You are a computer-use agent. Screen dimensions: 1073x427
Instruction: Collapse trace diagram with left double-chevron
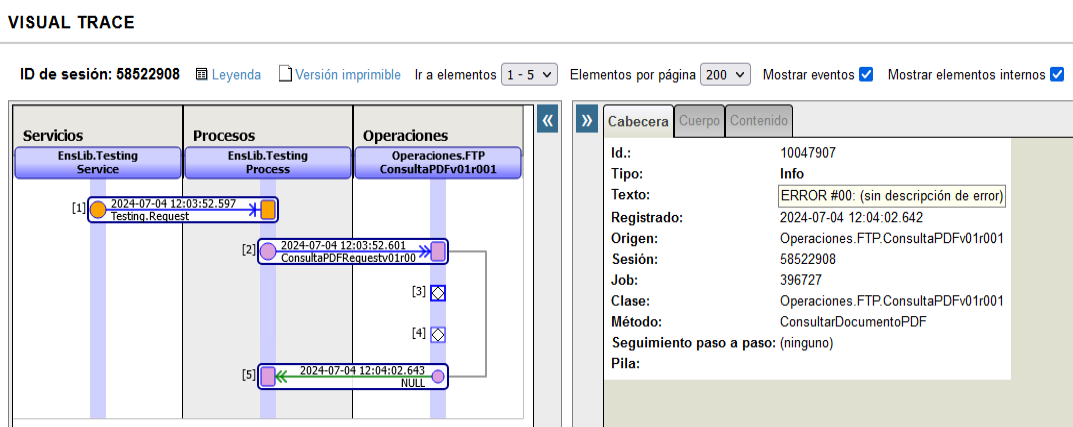pos(547,120)
